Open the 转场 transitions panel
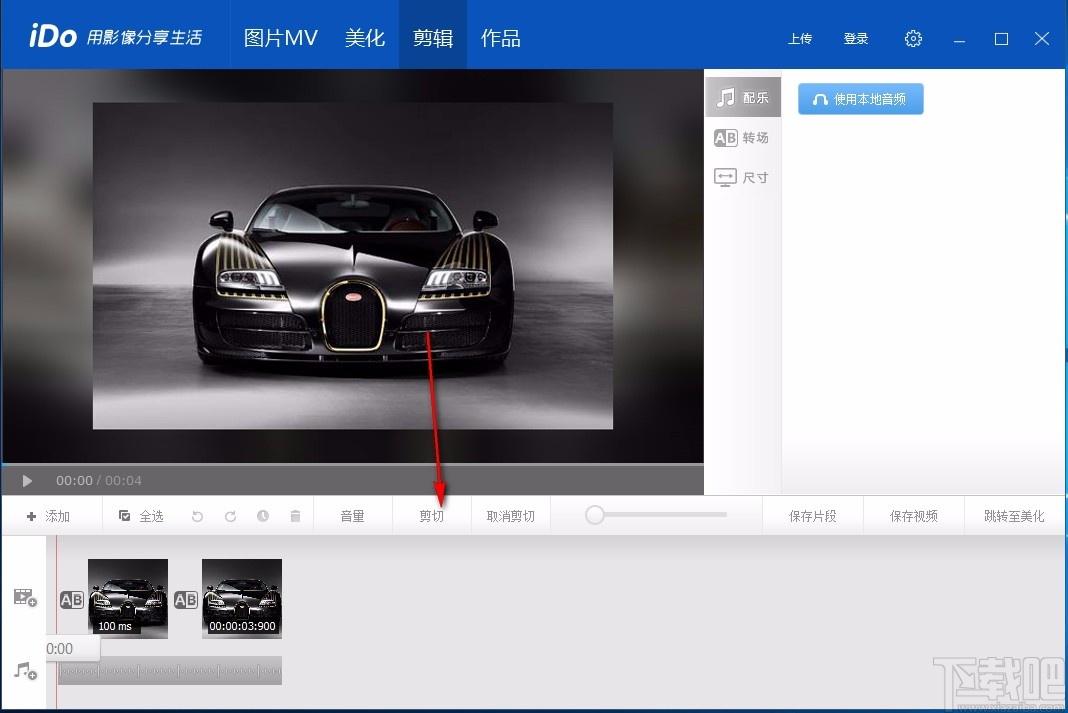 [x=742, y=138]
